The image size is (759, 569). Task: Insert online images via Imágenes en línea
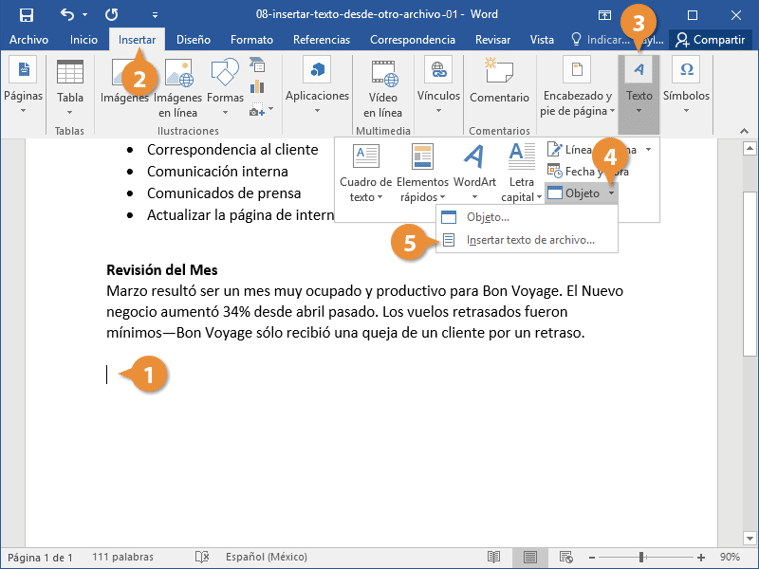[x=178, y=89]
